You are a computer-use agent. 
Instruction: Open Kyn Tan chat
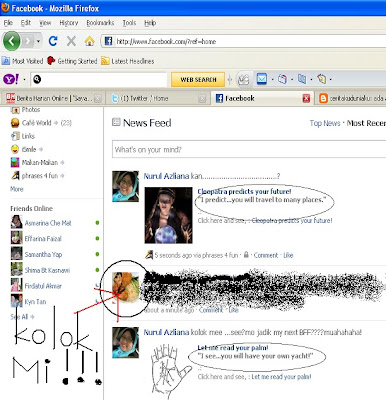point(35,301)
